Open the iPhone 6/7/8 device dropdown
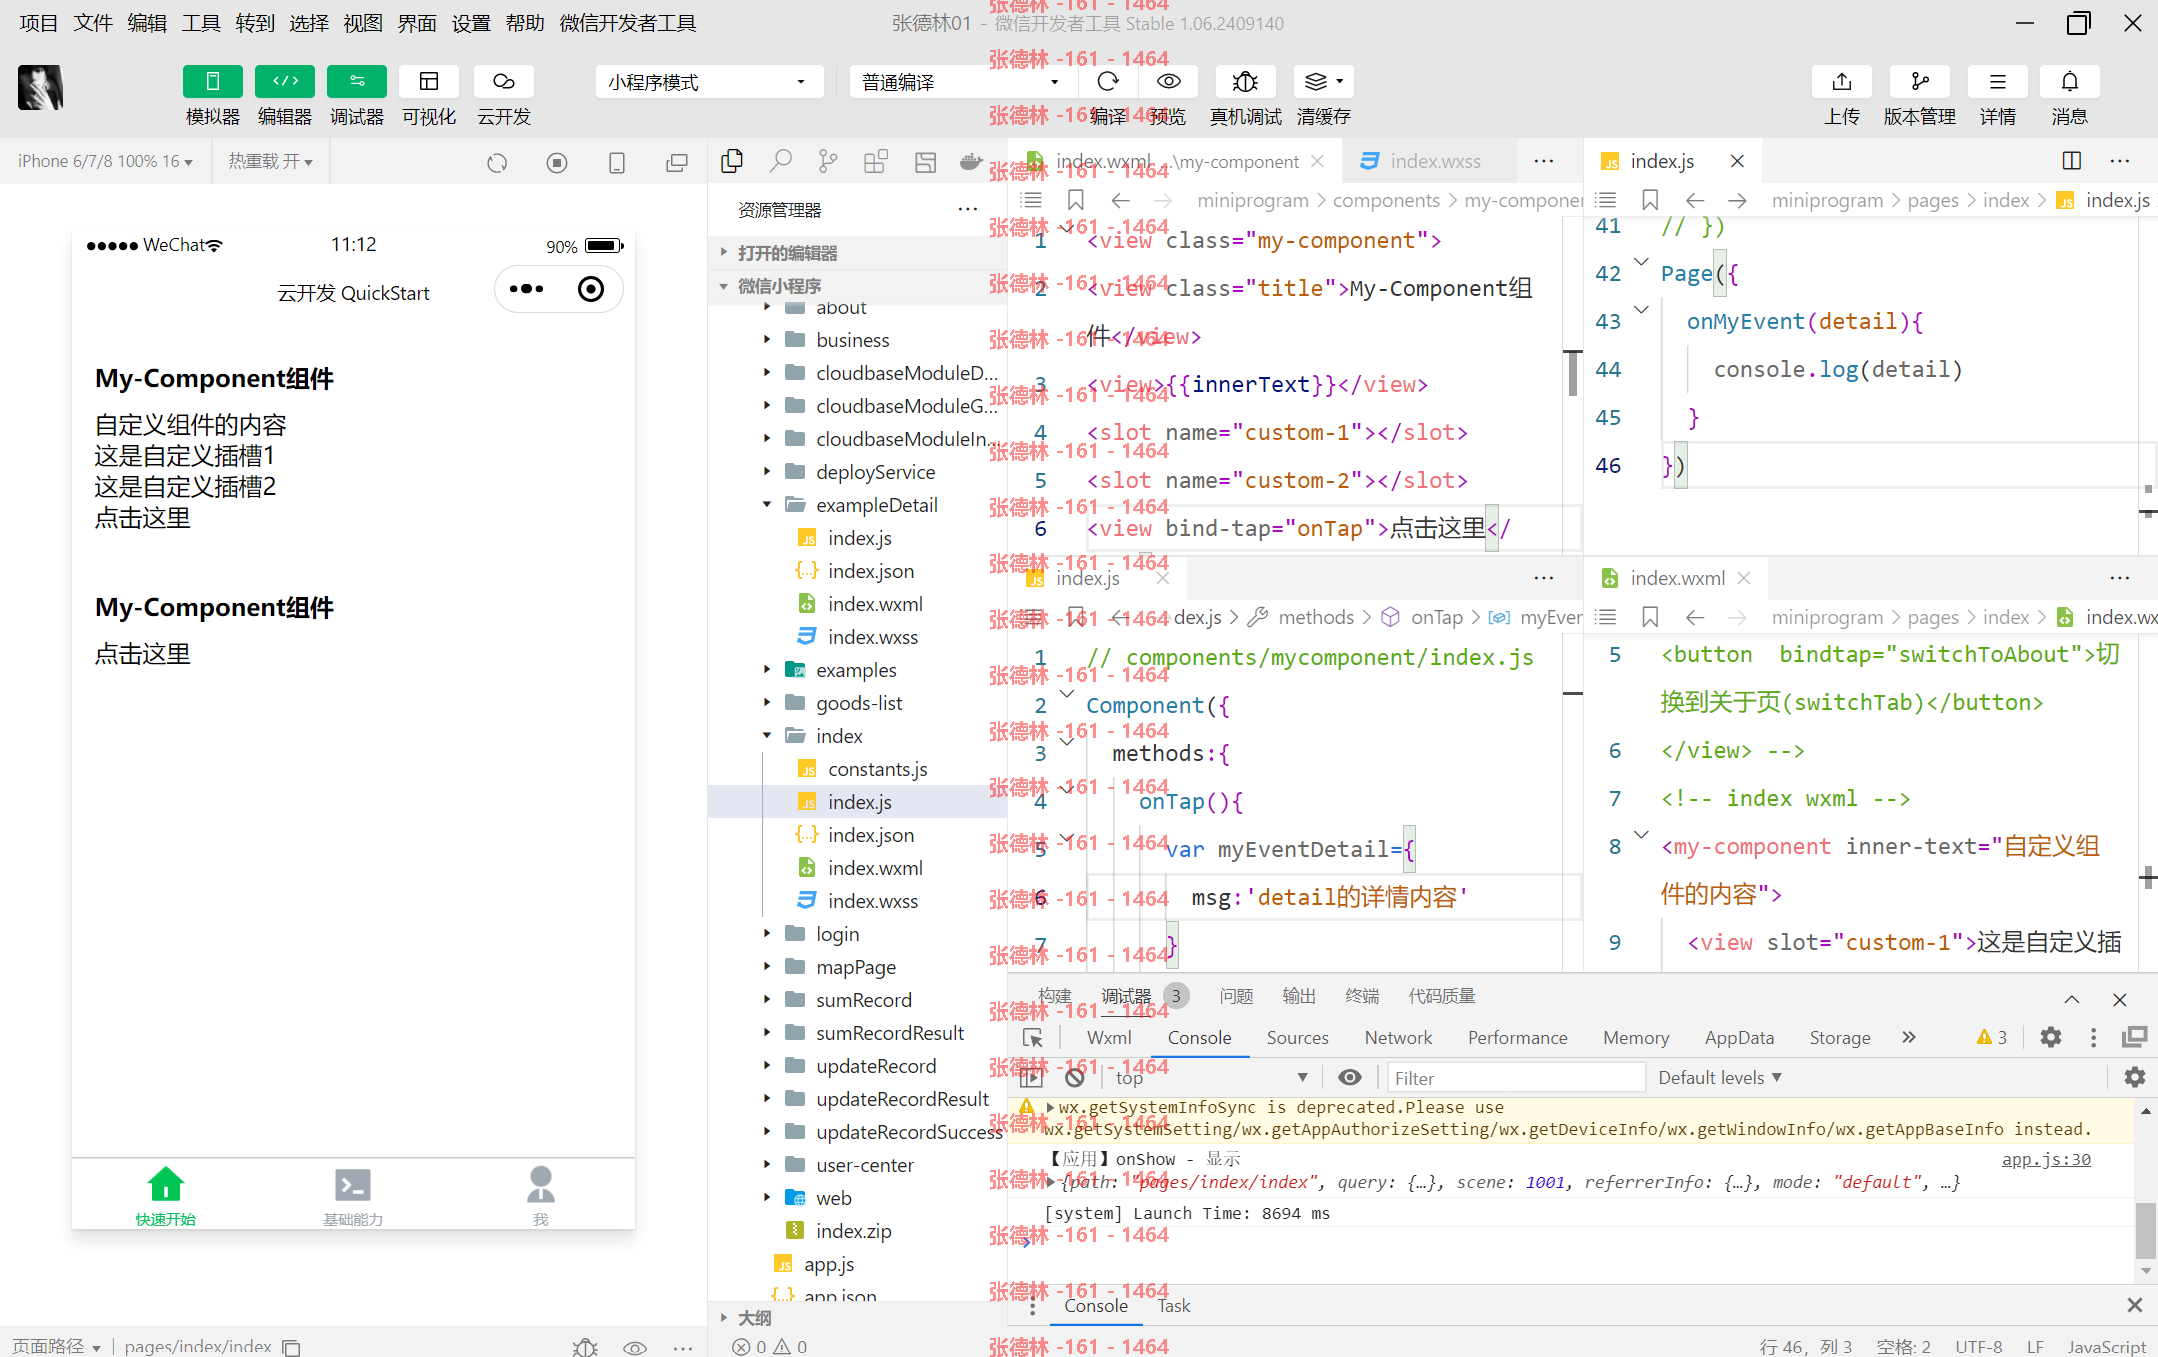The image size is (2158, 1357). (105, 161)
